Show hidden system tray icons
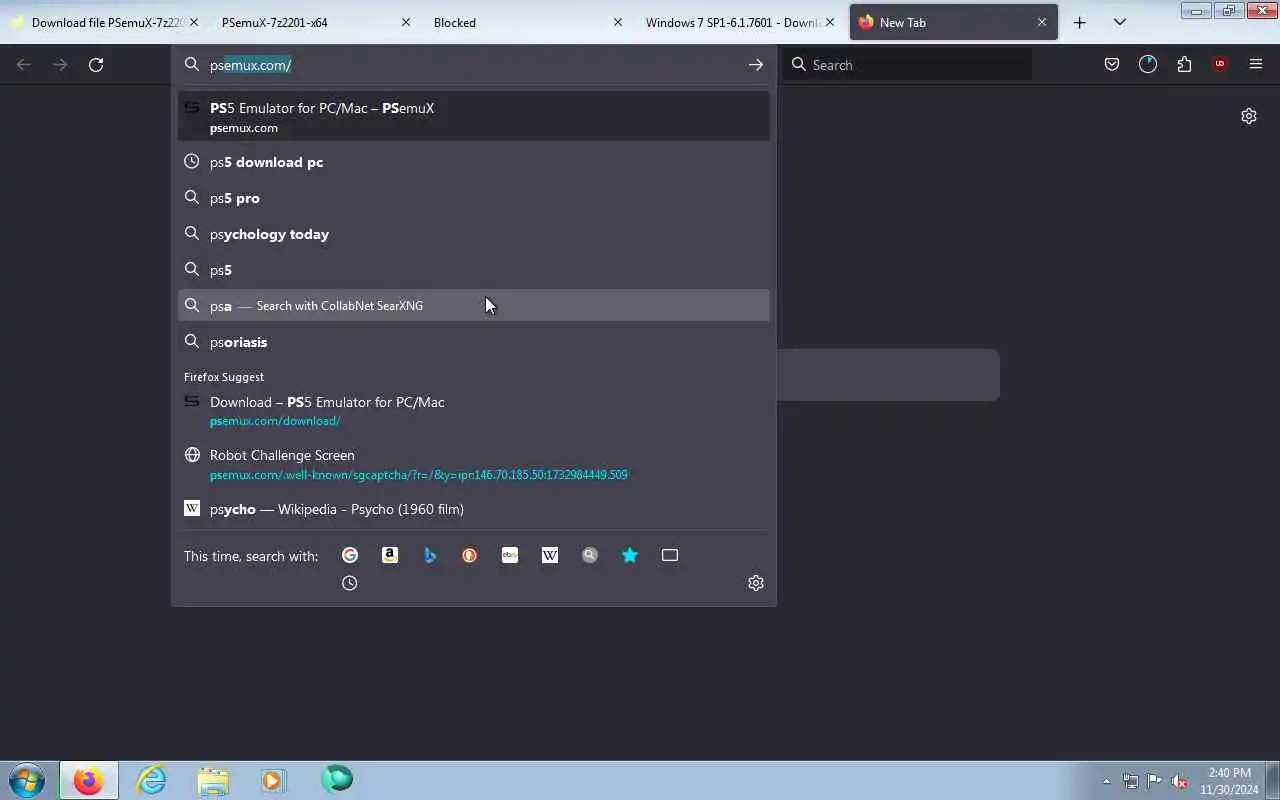The height and width of the screenshot is (800, 1280). click(x=1106, y=782)
